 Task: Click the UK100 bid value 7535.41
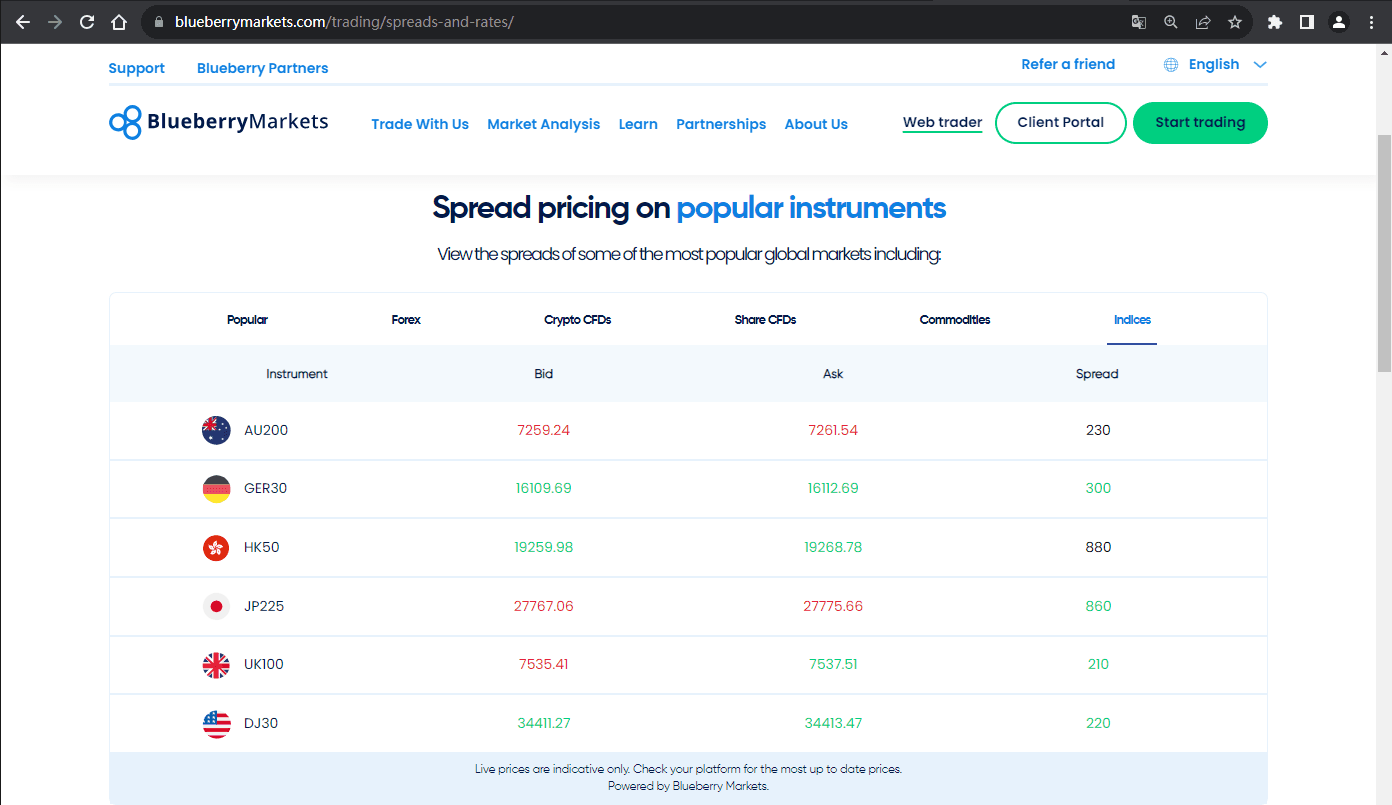tap(544, 665)
